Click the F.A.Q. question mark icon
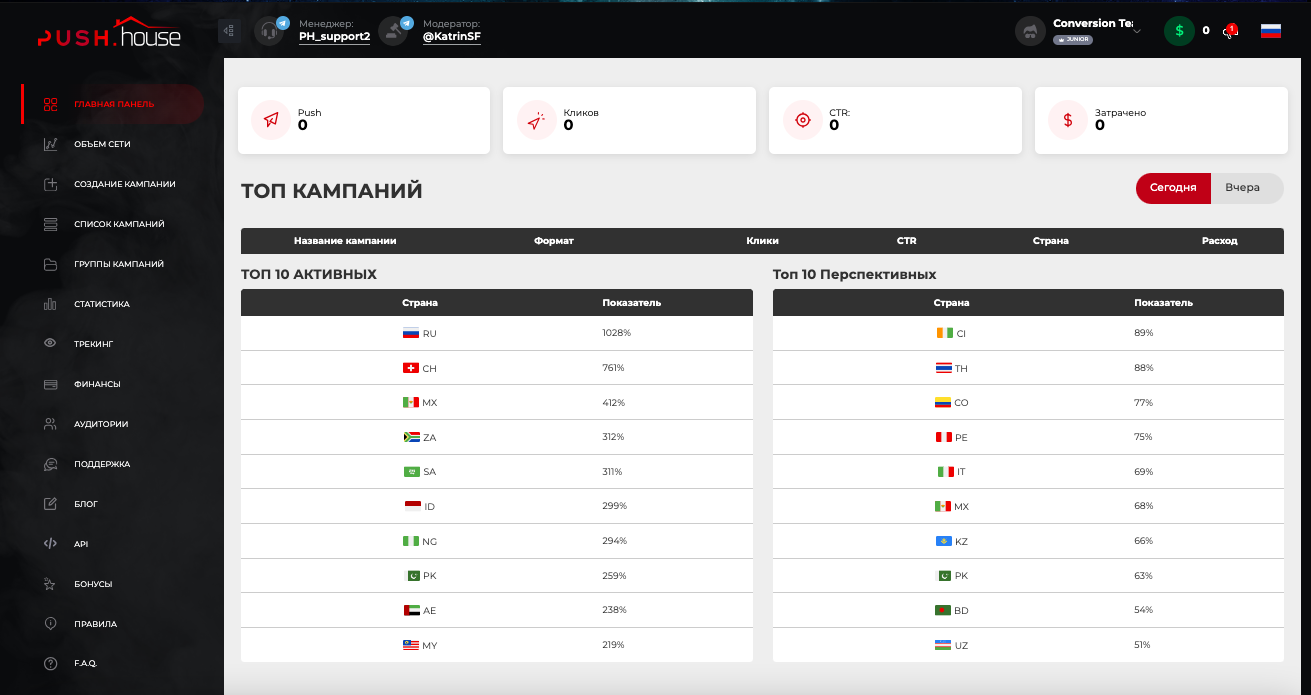 [50, 664]
